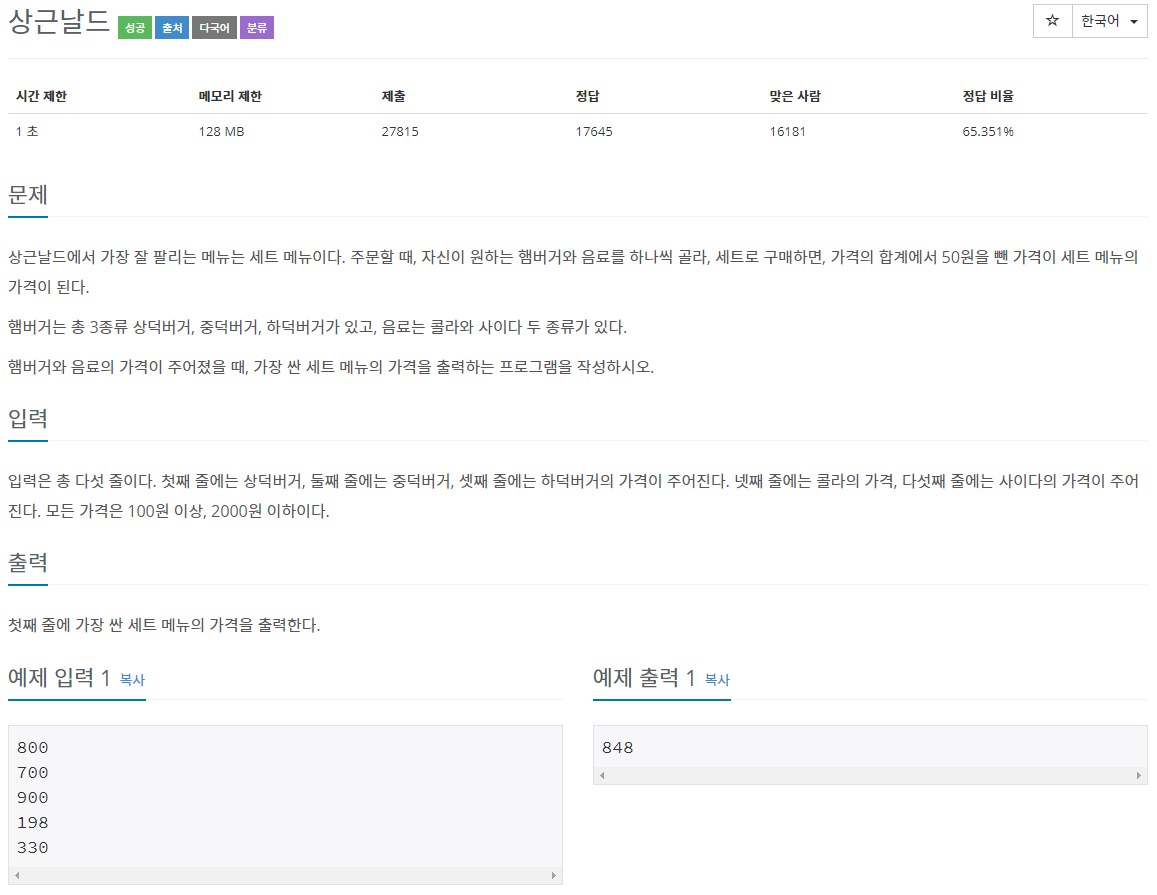Viewport: 1157px width, 895px height.
Task: Click the sentence starting 햄버거는 총 3종류
Action: (317, 327)
